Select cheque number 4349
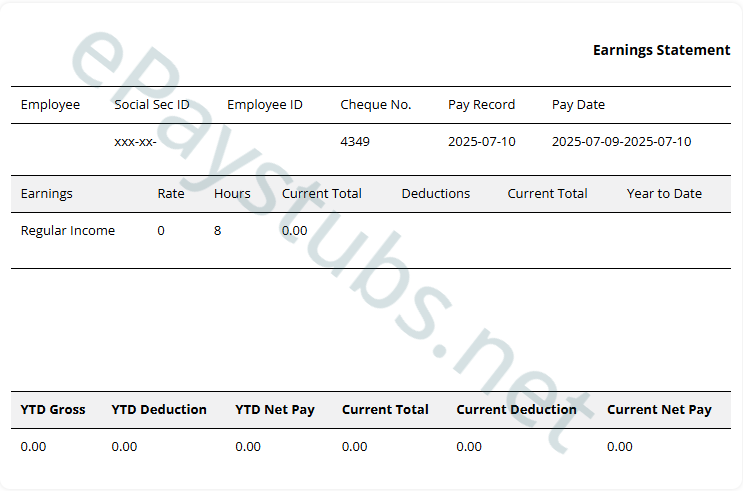This screenshot has width=743, height=491. click(x=354, y=142)
